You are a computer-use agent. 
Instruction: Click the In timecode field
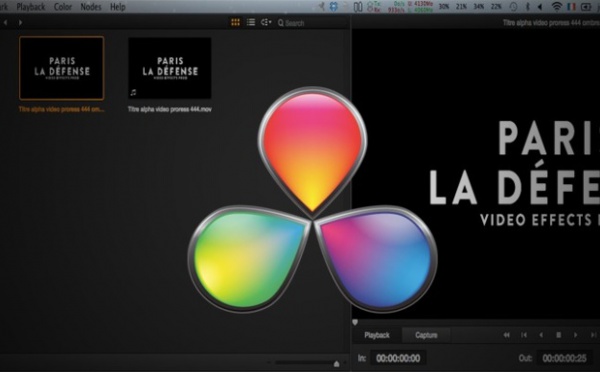398,358
